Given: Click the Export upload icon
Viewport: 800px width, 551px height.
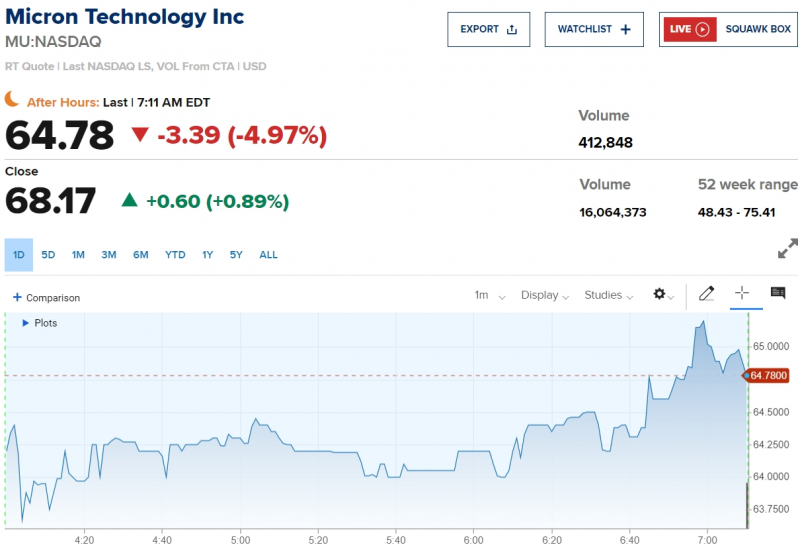Looking at the screenshot, I should click(513, 30).
